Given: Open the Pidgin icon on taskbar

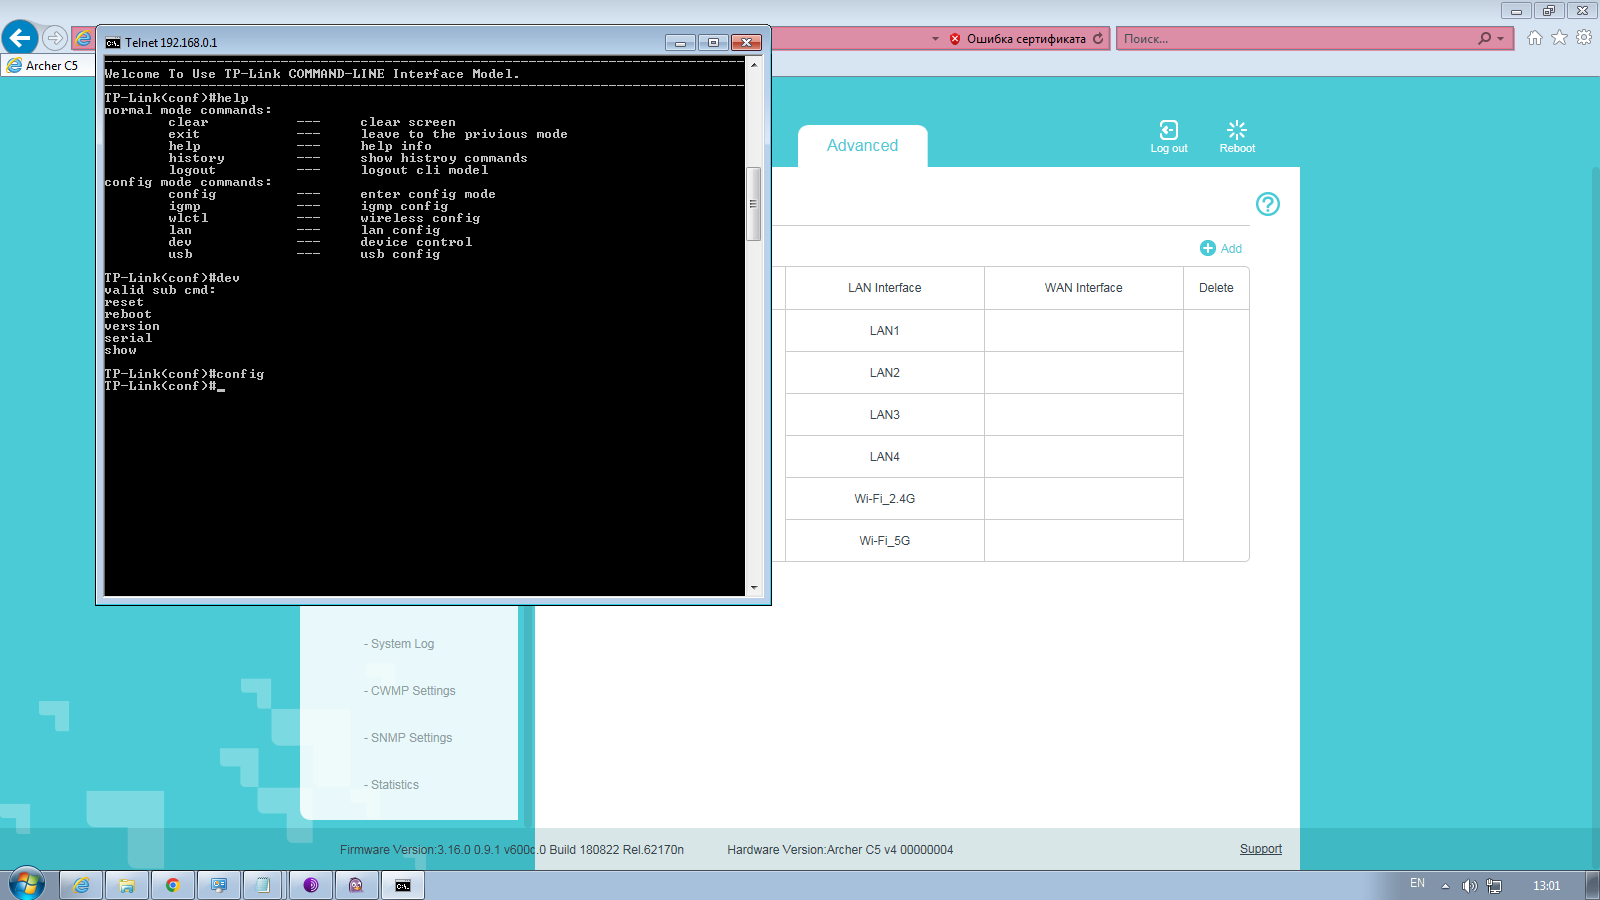Looking at the screenshot, I should pyautogui.click(x=356, y=885).
